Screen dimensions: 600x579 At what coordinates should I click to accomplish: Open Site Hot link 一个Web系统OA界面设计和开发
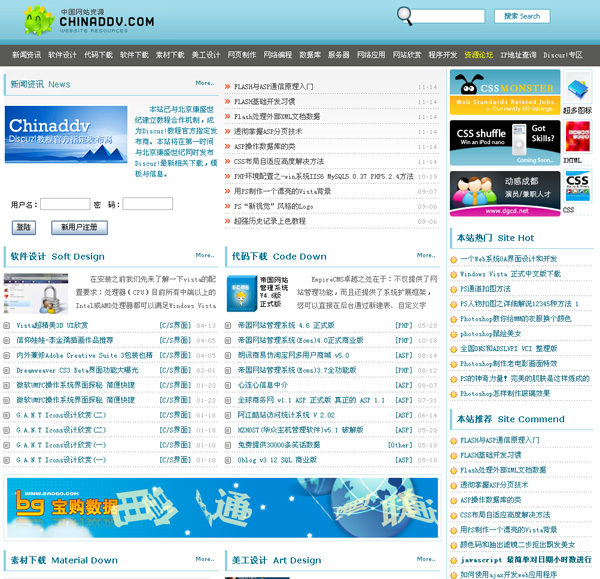click(508, 259)
